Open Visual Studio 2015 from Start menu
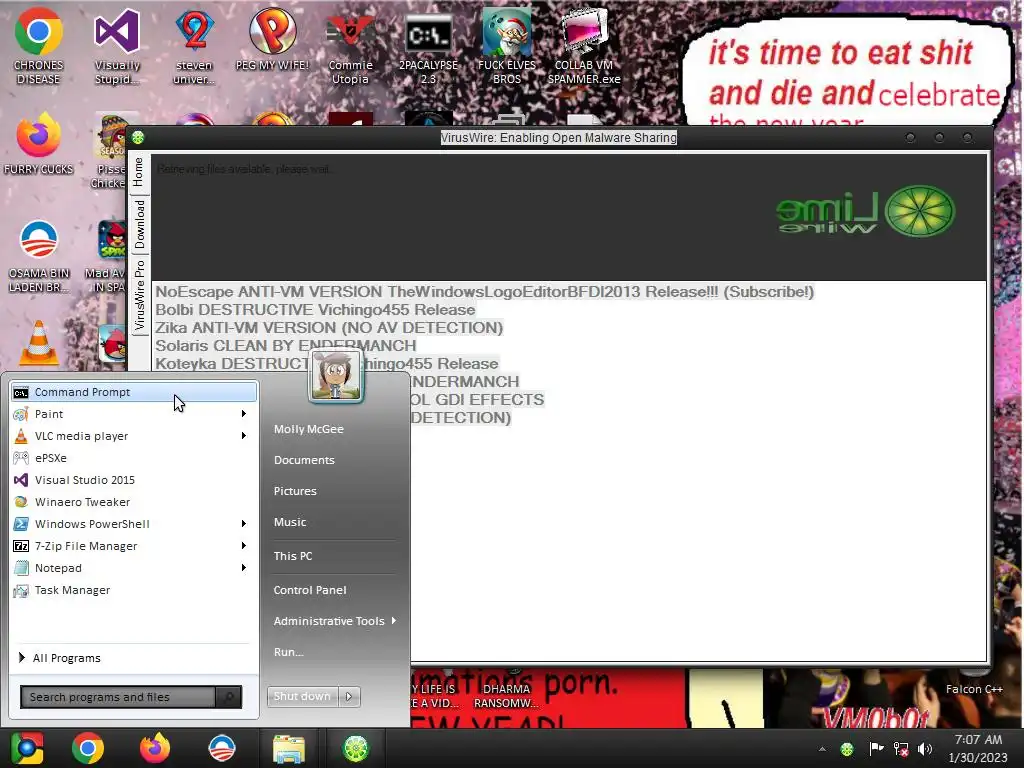 (134, 480)
